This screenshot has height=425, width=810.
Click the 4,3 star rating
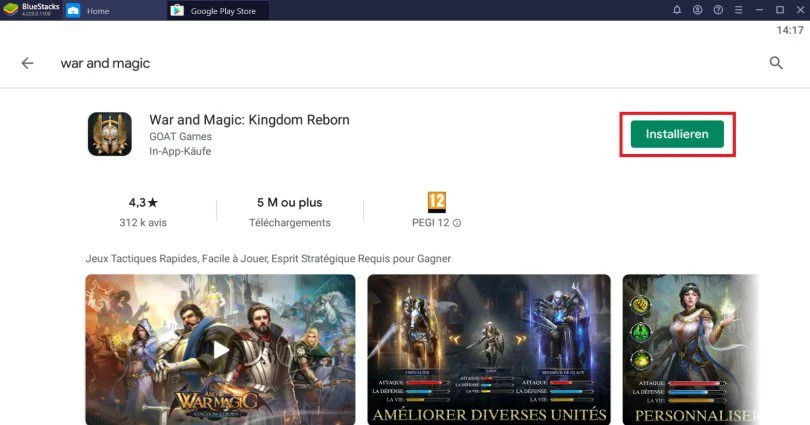143,202
